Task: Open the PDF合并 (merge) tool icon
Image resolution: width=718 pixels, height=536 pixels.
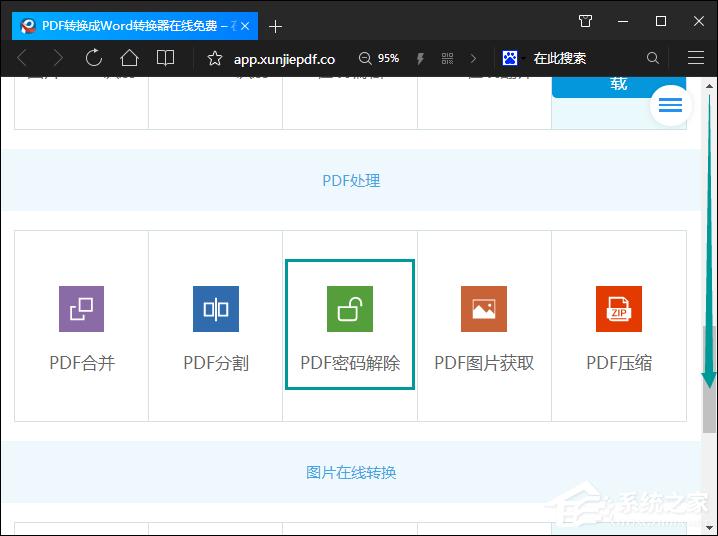Action: point(82,309)
